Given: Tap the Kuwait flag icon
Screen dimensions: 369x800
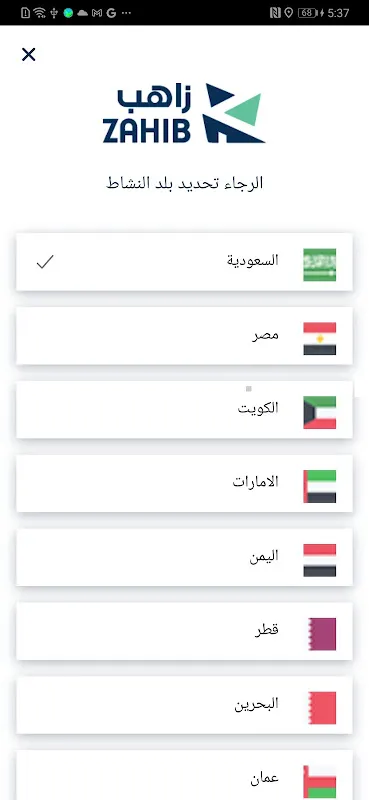Looking at the screenshot, I should point(319,412).
